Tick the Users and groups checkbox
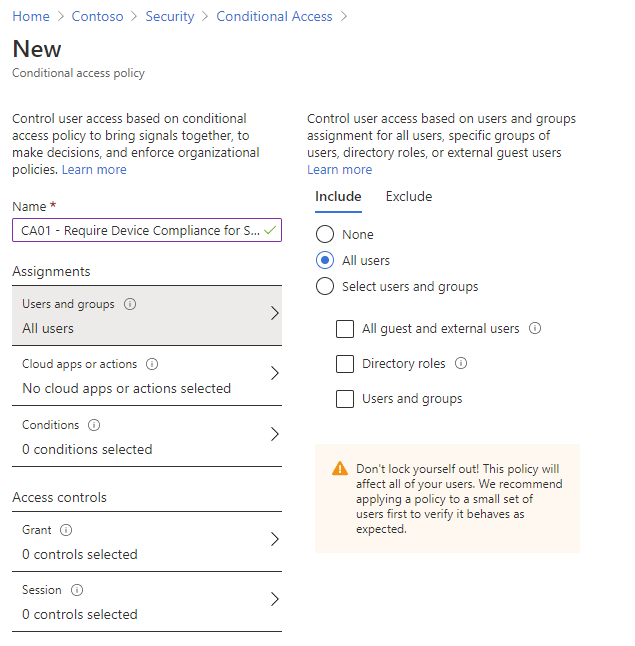Viewport: 635px width, 646px height. point(345,398)
